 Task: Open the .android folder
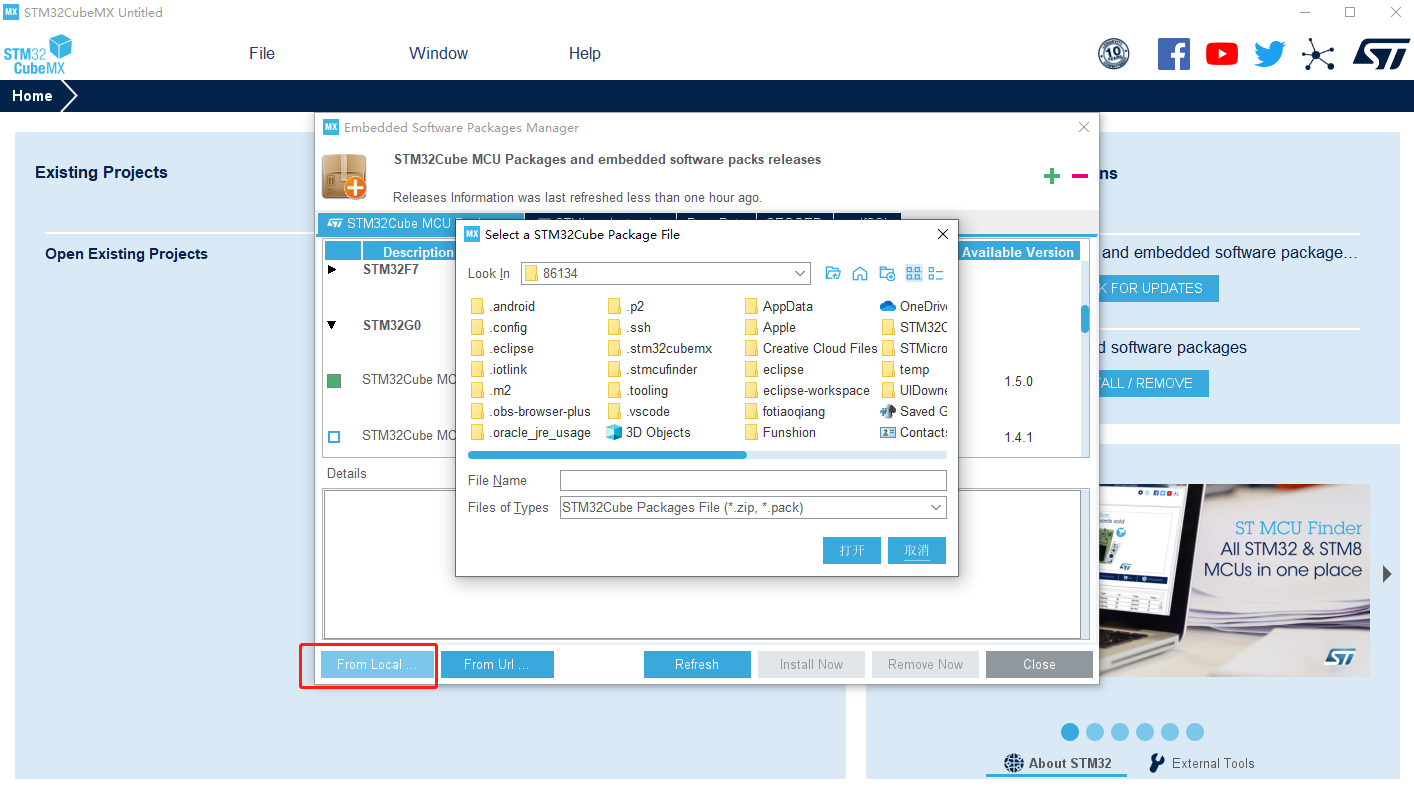(x=503, y=306)
